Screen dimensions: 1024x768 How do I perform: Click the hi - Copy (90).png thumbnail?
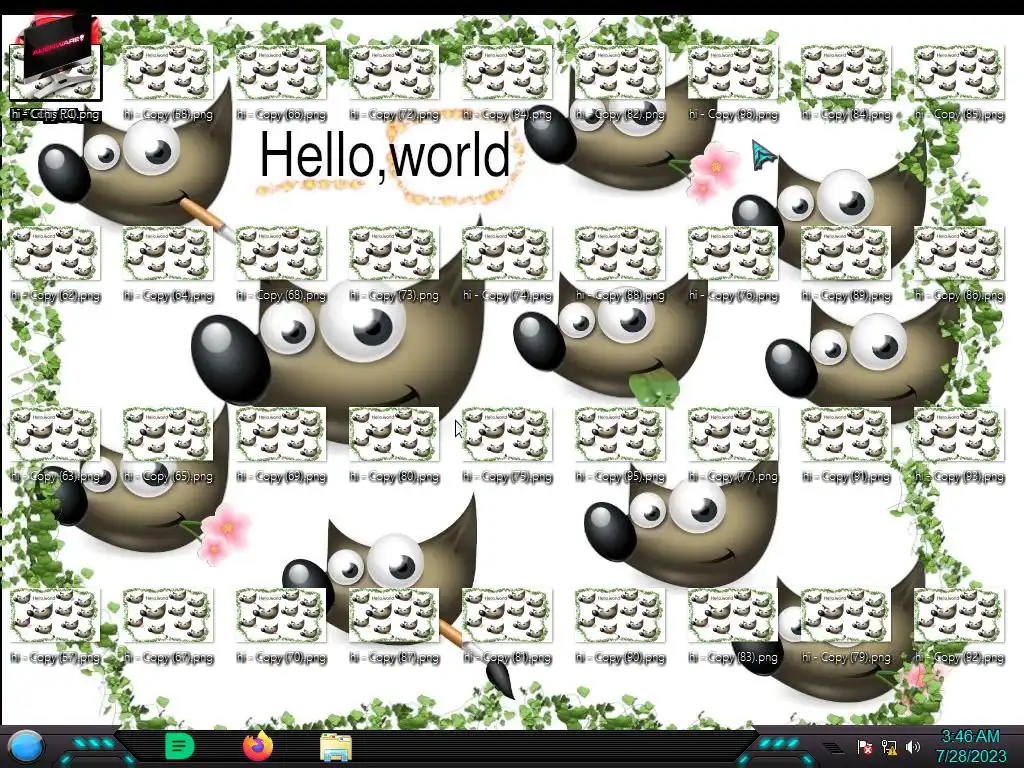point(620,616)
